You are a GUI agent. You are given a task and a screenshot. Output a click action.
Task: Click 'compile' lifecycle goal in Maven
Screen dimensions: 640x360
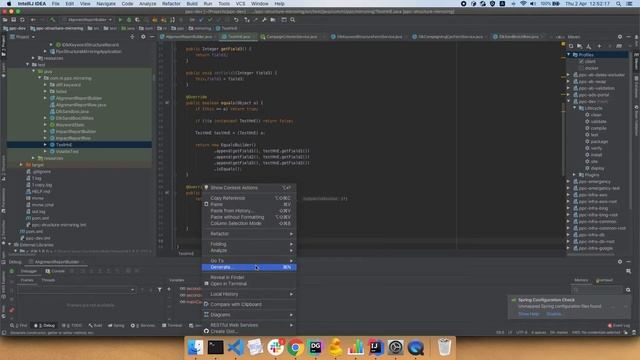point(599,128)
